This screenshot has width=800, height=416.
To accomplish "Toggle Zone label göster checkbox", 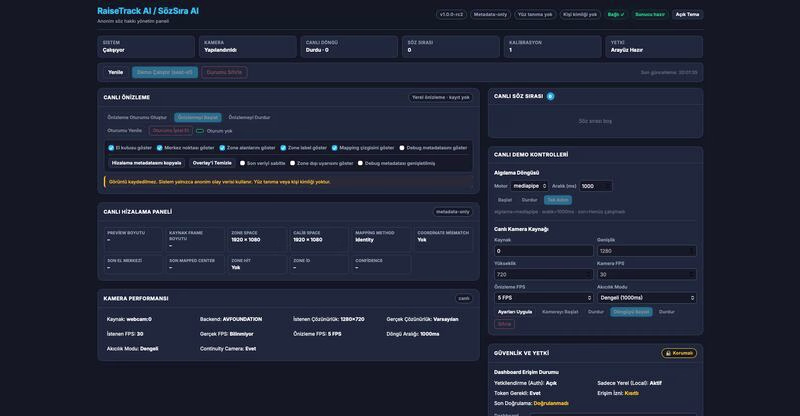I will 283,148.
